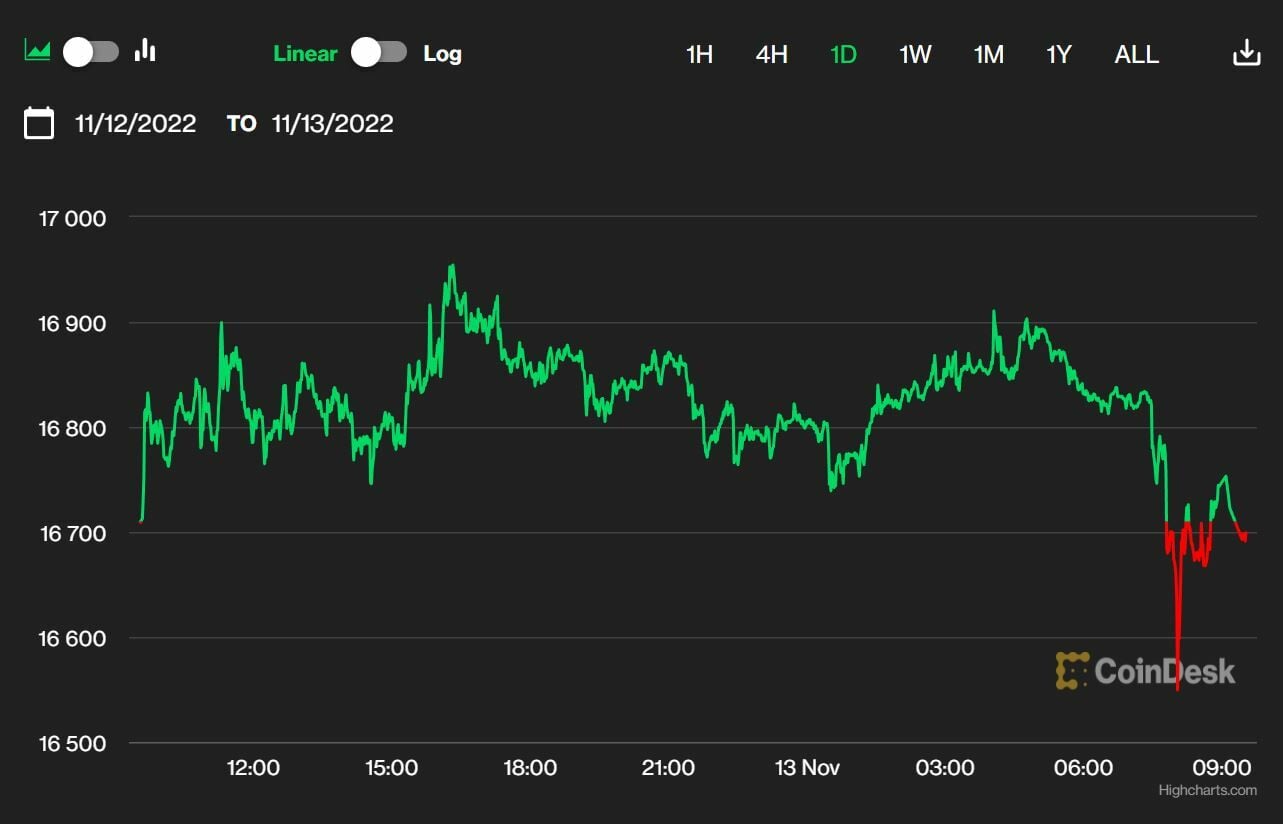
Task: Switch to the 1Y timeframe
Action: (x=1059, y=54)
